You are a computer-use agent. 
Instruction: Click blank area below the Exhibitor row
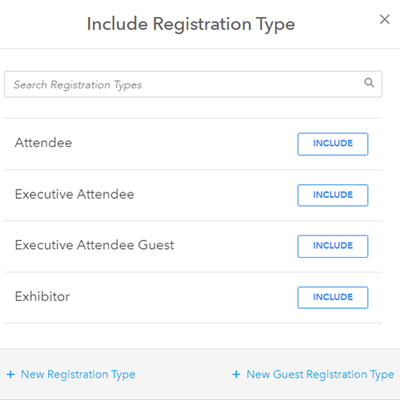[x=193, y=336]
